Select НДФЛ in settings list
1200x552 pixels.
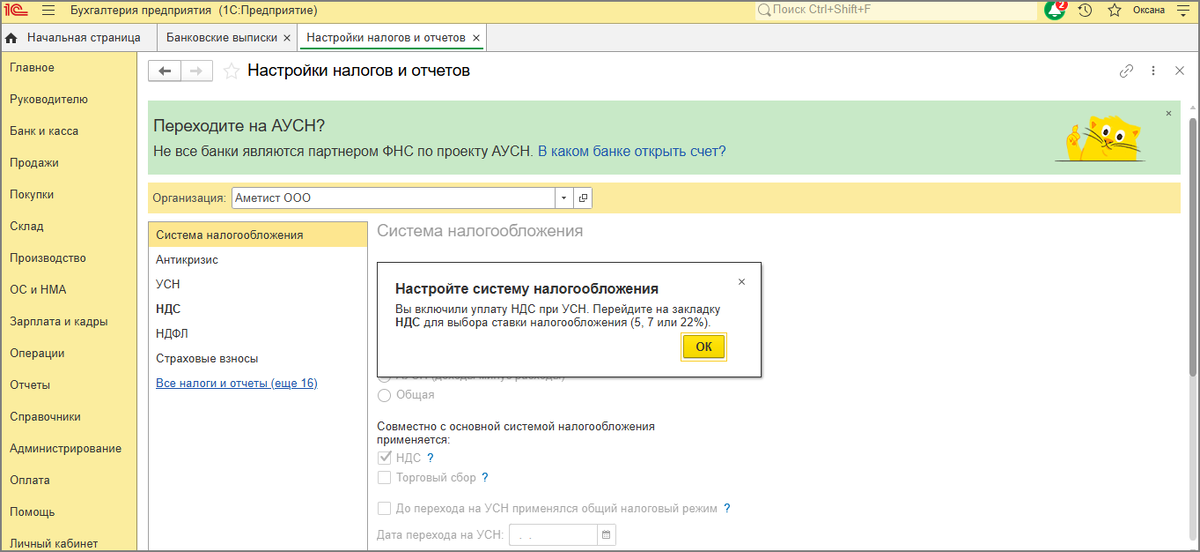click(x=258, y=334)
